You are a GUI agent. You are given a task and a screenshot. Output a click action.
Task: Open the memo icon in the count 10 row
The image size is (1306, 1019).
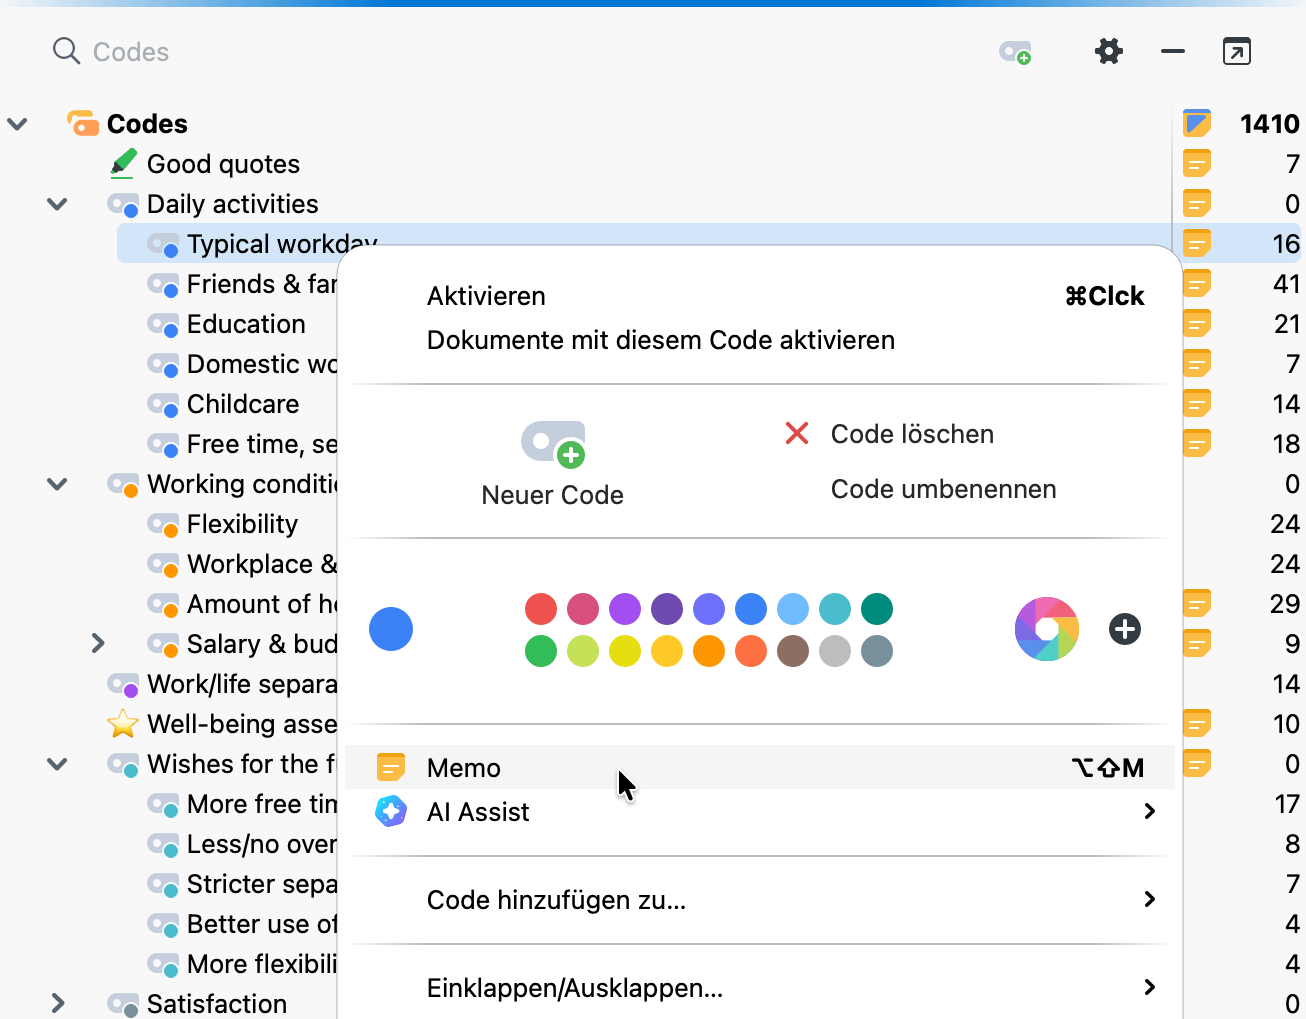pos(1197,723)
